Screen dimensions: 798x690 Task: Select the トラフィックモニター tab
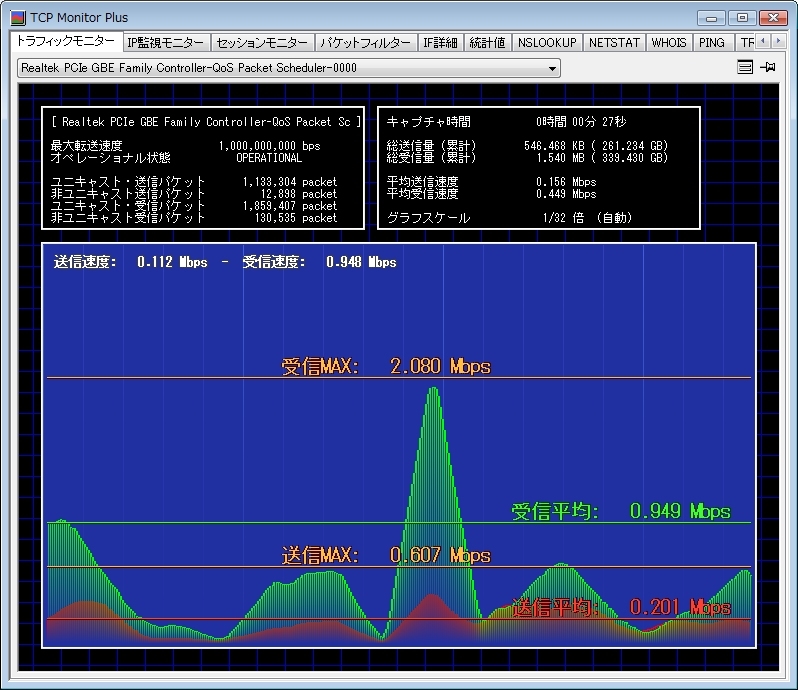66,42
